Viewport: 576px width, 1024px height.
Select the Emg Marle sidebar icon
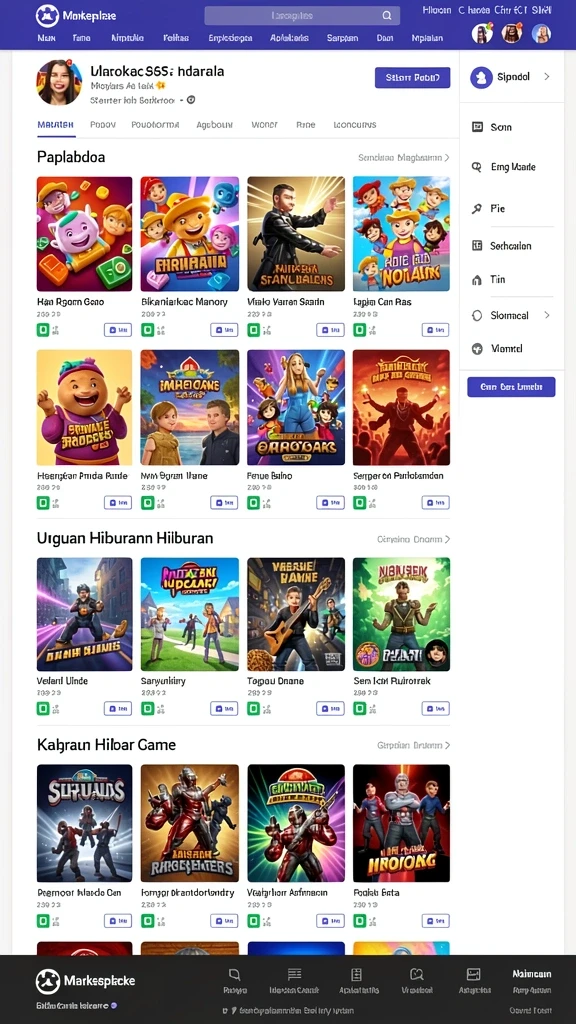click(x=477, y=167)
